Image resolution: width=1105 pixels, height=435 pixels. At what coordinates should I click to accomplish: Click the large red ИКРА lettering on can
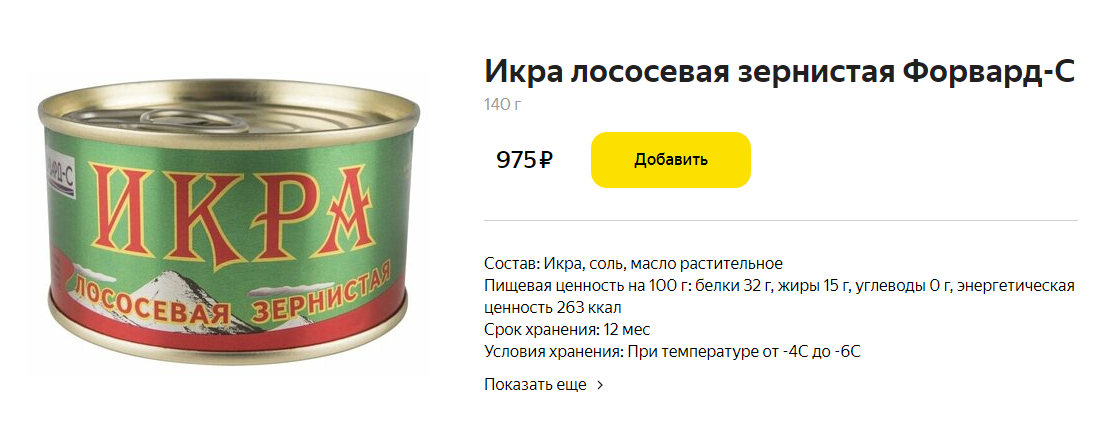[231, 212]
